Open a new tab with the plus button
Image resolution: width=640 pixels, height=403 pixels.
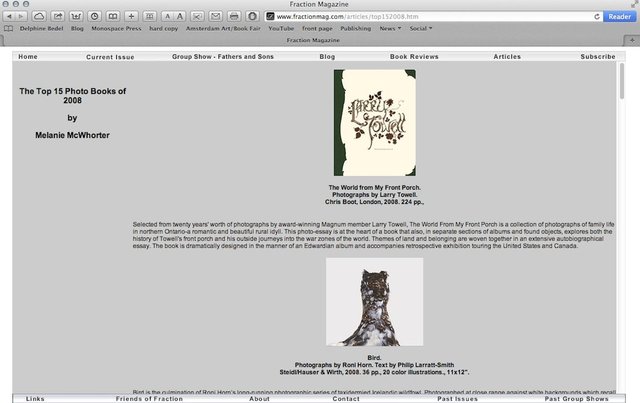coord(632,40)
